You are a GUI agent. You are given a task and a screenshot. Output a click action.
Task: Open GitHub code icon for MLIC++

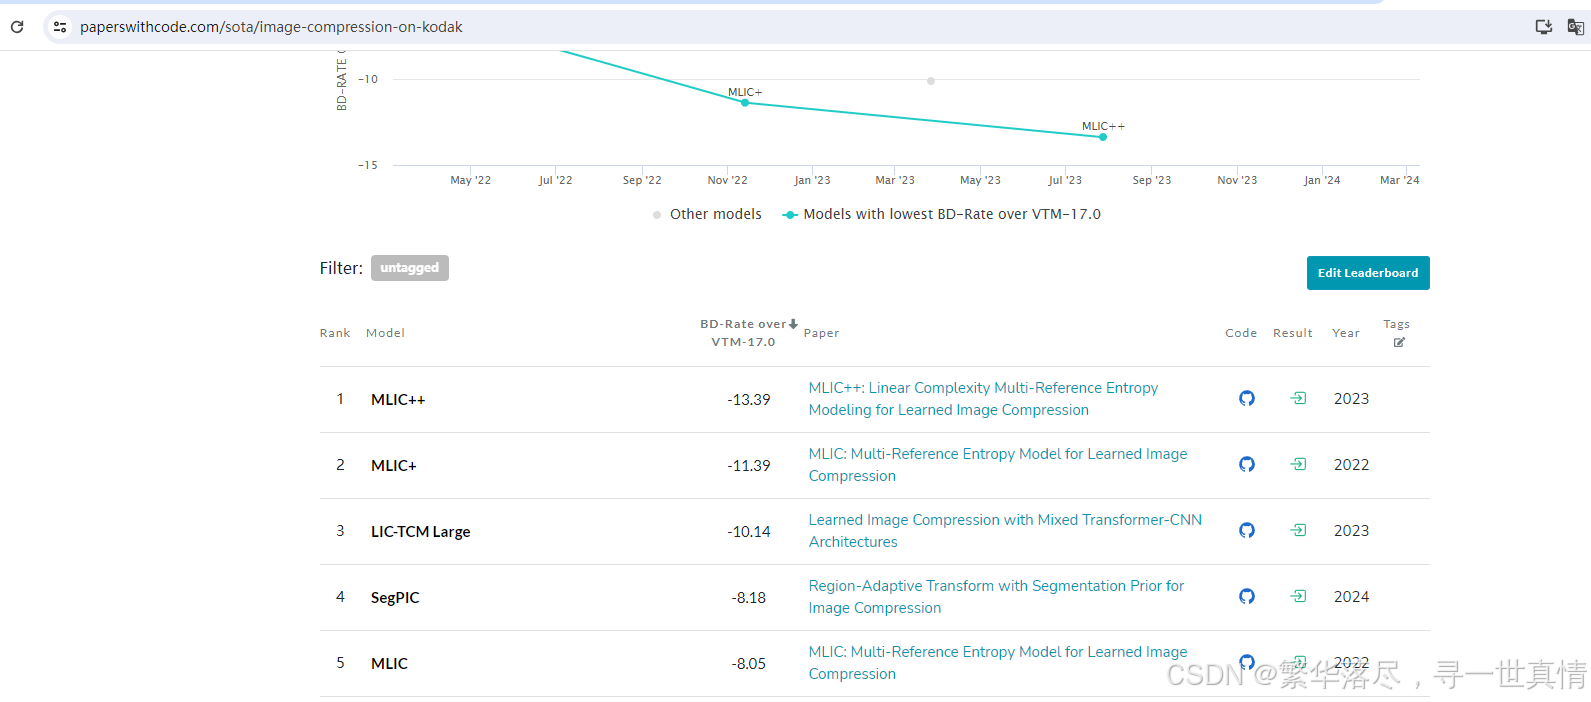pos(1247,398)
